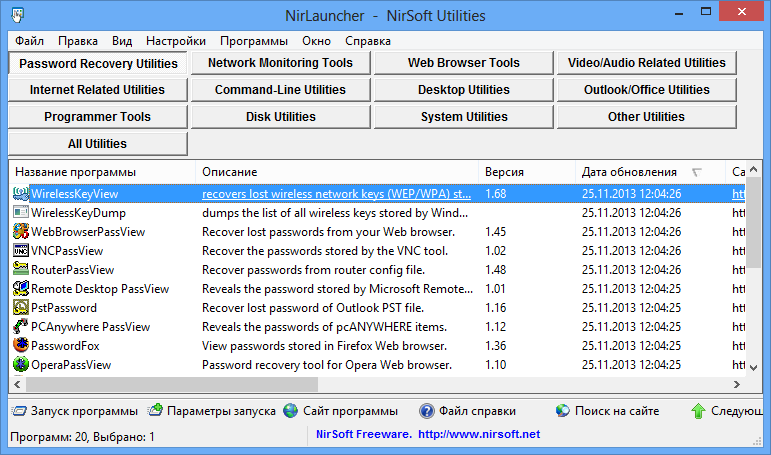Open the http://www.nirsoft.net link

tap(479, 434)
